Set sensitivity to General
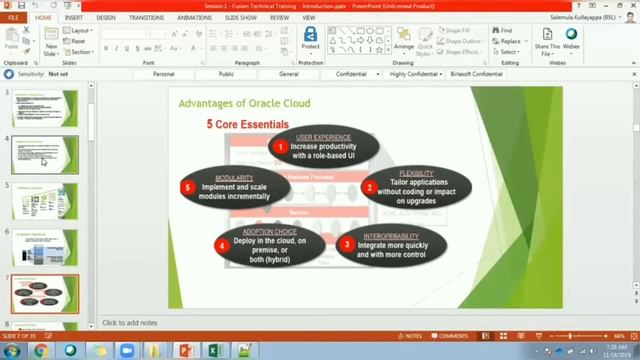Viewport: 640px width, 360px height. tap(289, 74)
